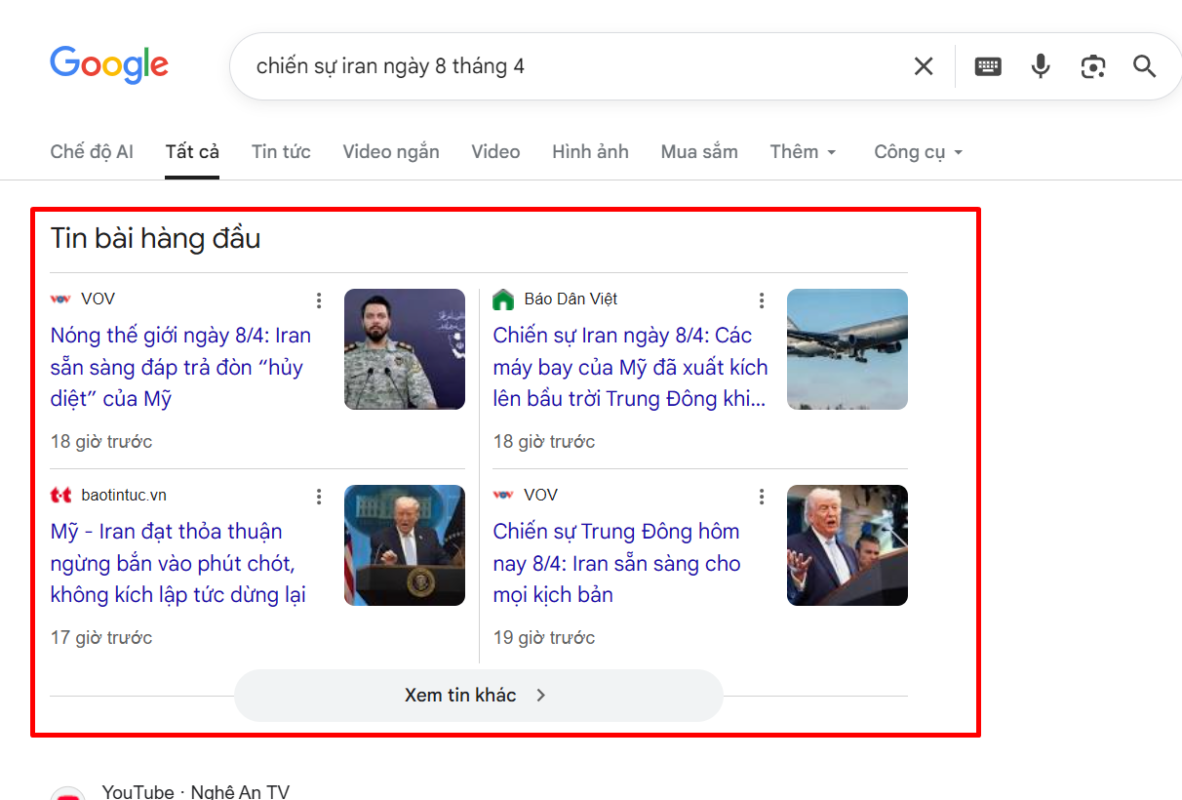Open three-dot menu for VOV Nóng thế giới article
Viewport: 1182px width, 800px height.
point(319,300)
